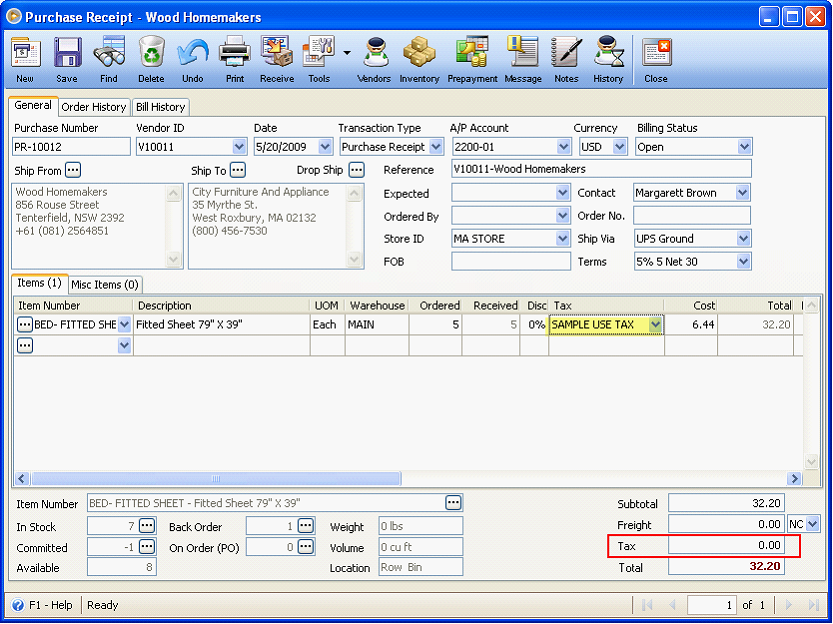The width and height of the screenshot is (833, 624).
Task: Open On Order (PO) ellipsis button
Action: click(x=305, y=546)
